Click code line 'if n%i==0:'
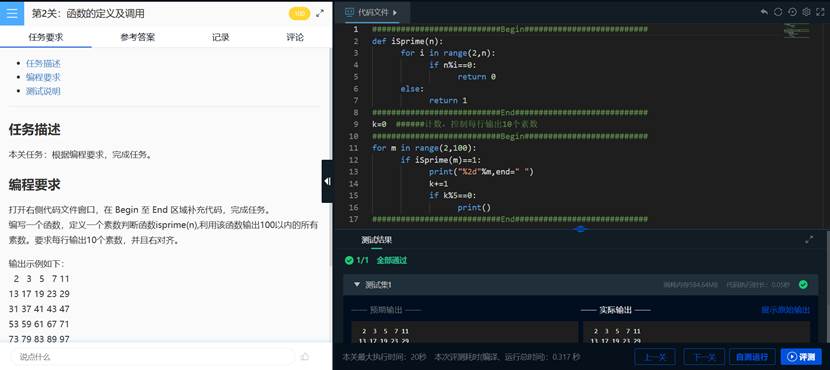The image size is (830, 370). pyautogui.click(x=453, y=65)
